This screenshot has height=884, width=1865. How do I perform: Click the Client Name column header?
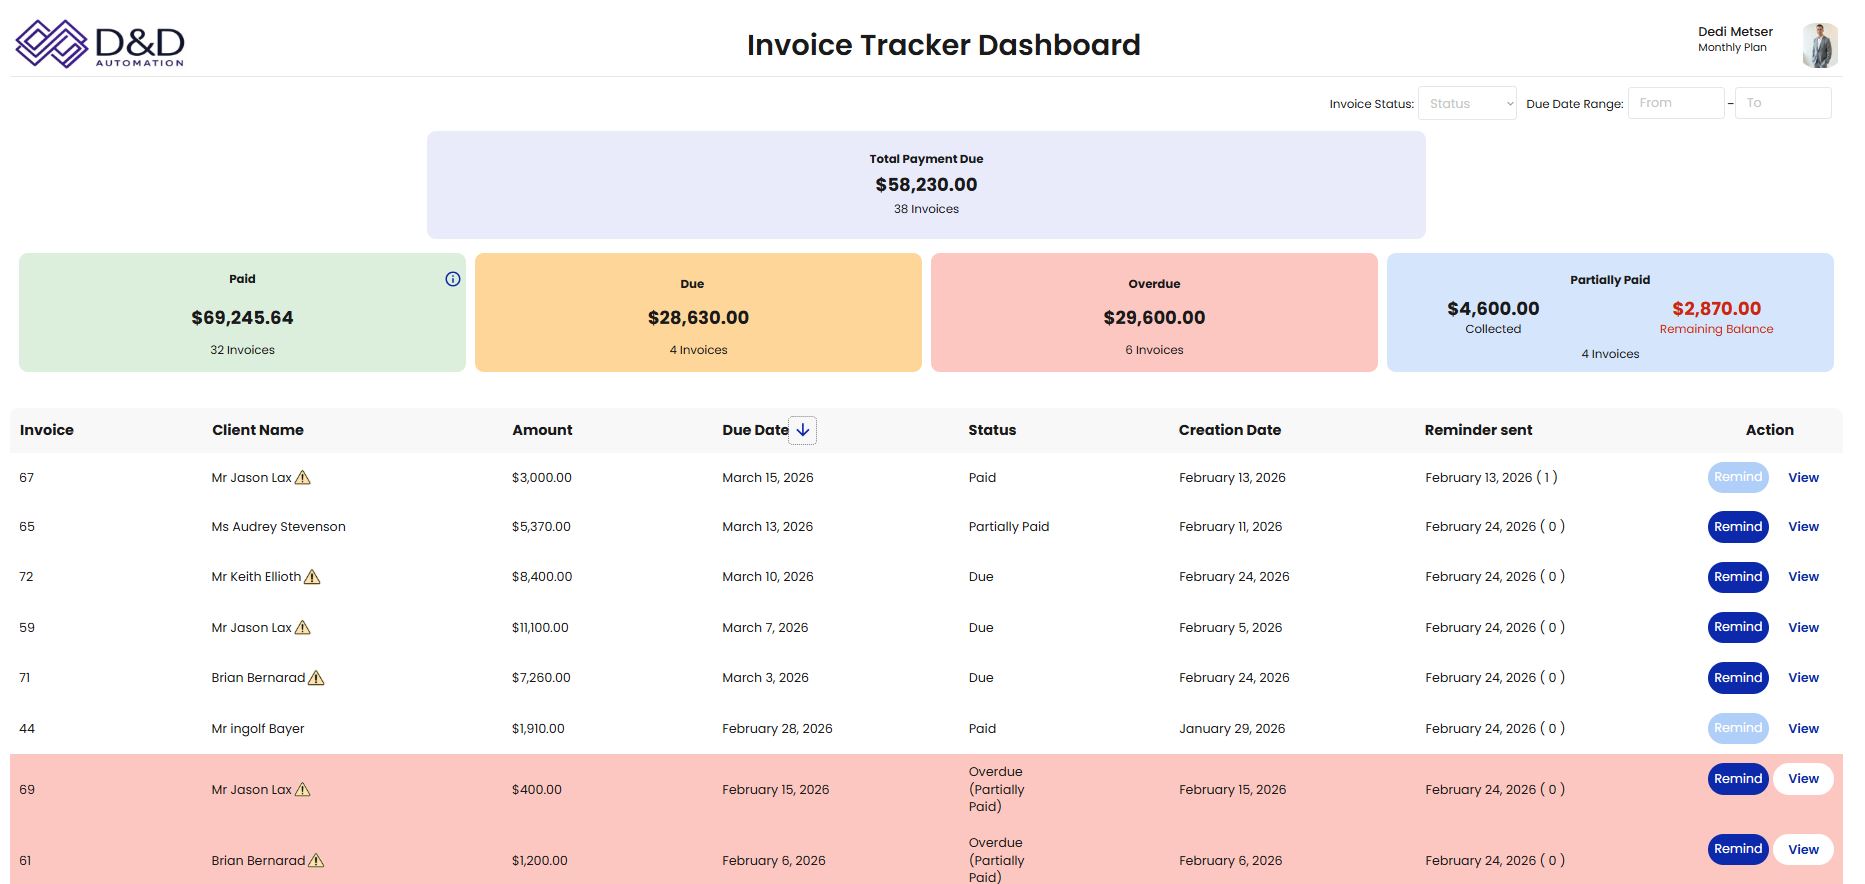[258, 430]
